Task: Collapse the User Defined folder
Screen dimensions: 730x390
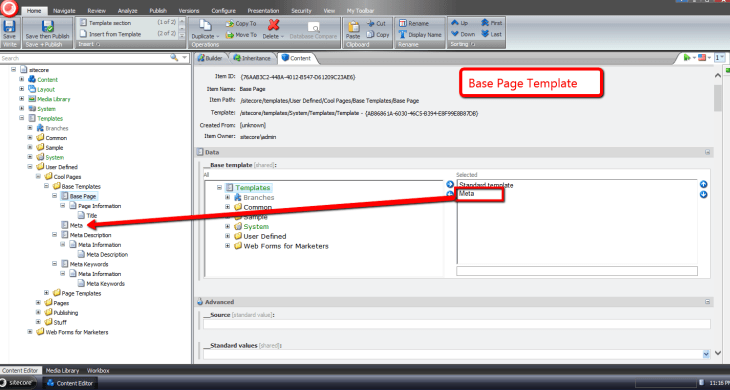Action: click(x=30, y=167)
